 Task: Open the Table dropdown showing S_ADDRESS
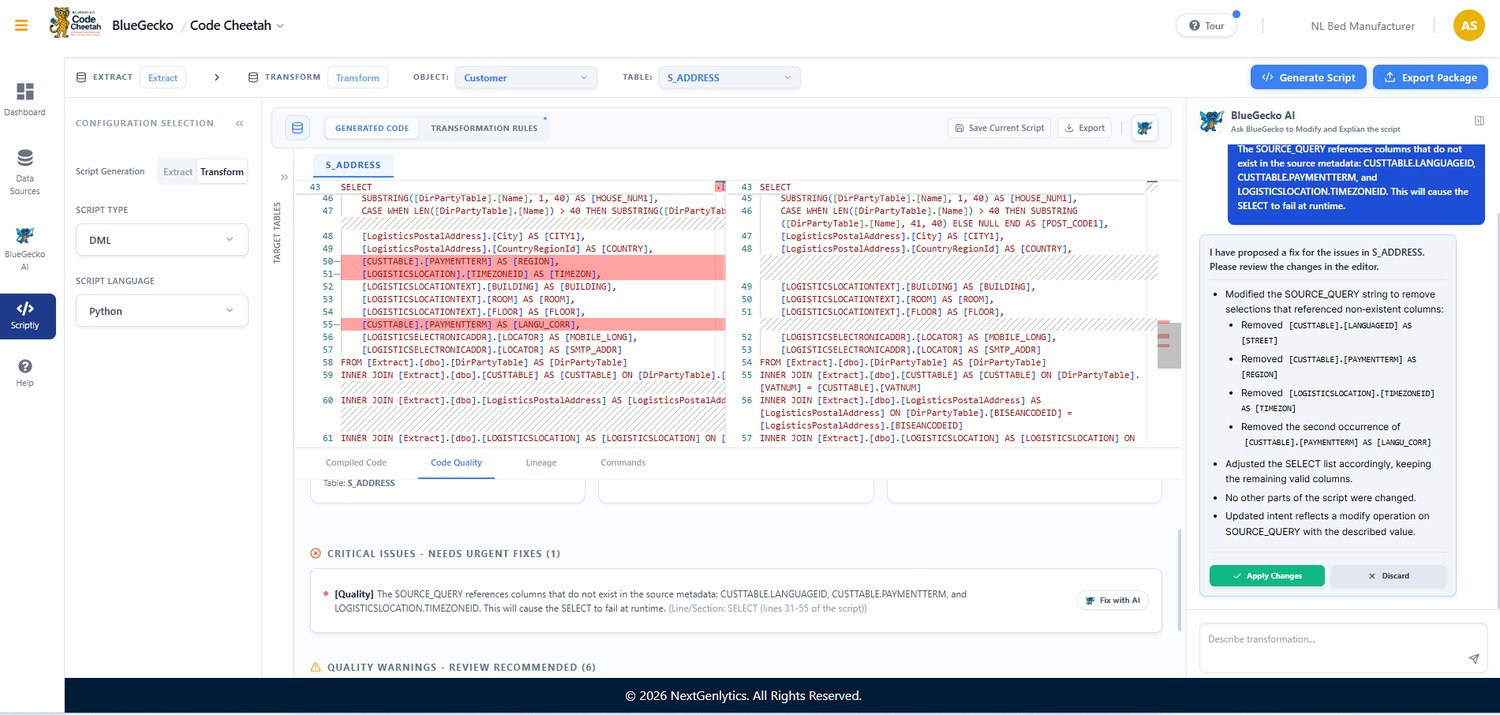click(x=729, y=77)
